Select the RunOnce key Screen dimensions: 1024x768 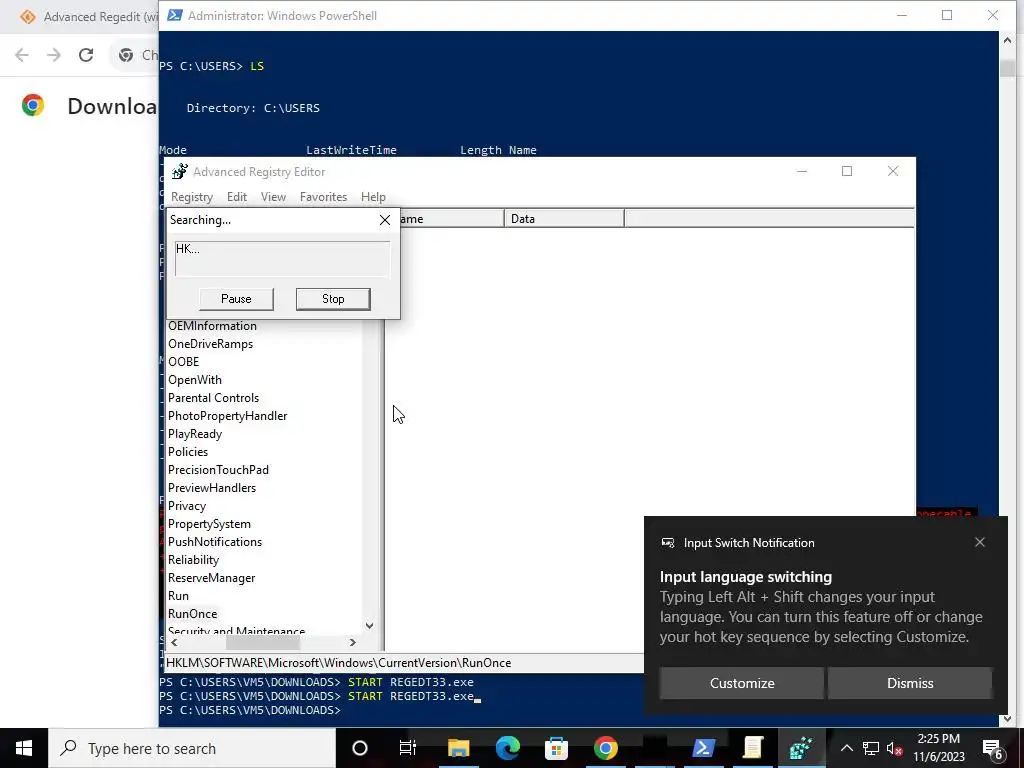(x=193, y=614)
